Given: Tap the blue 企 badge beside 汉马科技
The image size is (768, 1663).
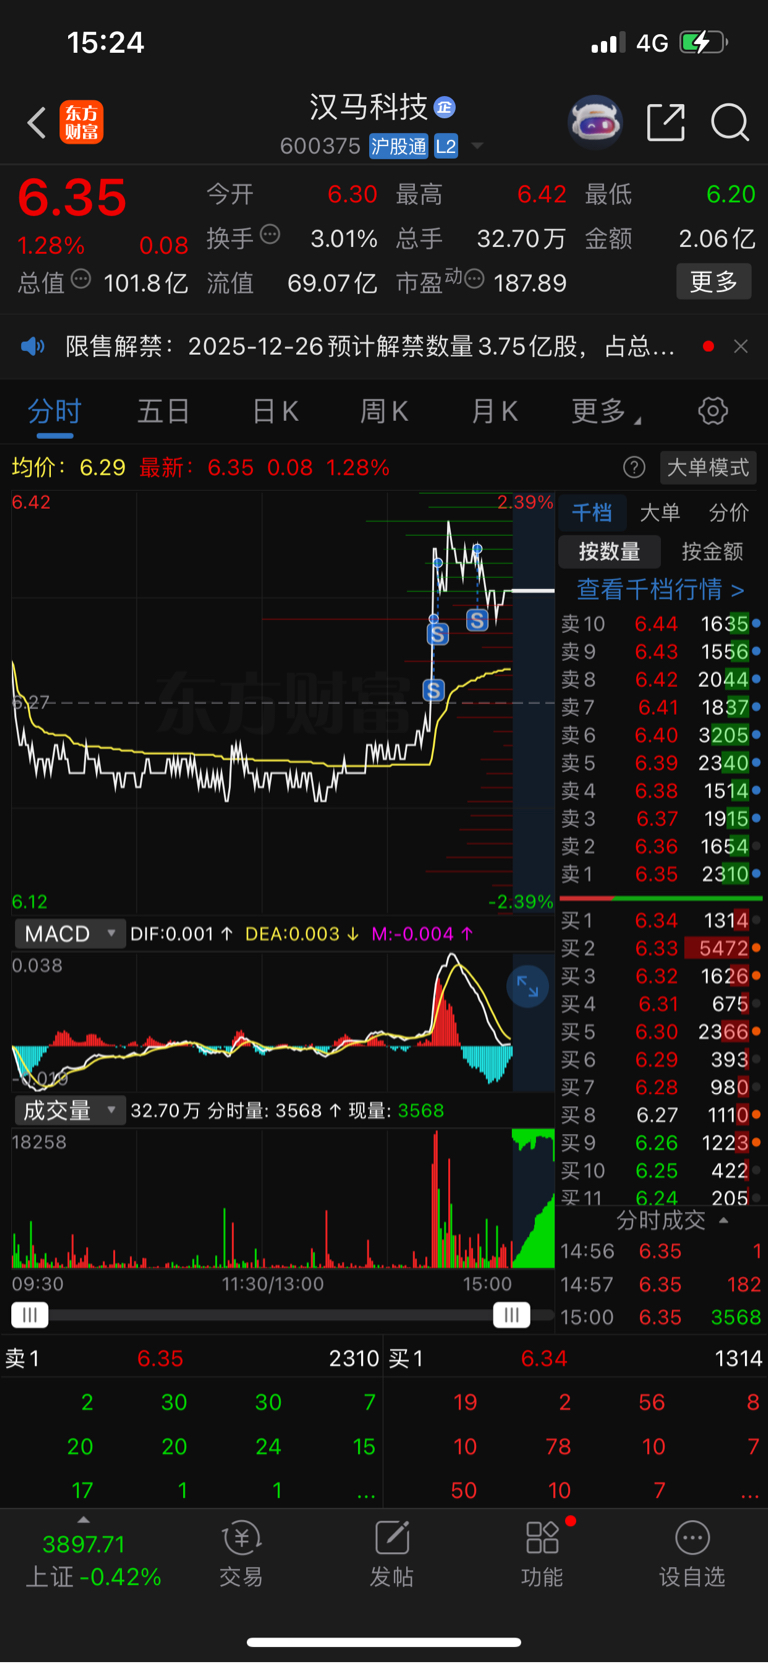Looking at the screenshot, I should [445, 107].
